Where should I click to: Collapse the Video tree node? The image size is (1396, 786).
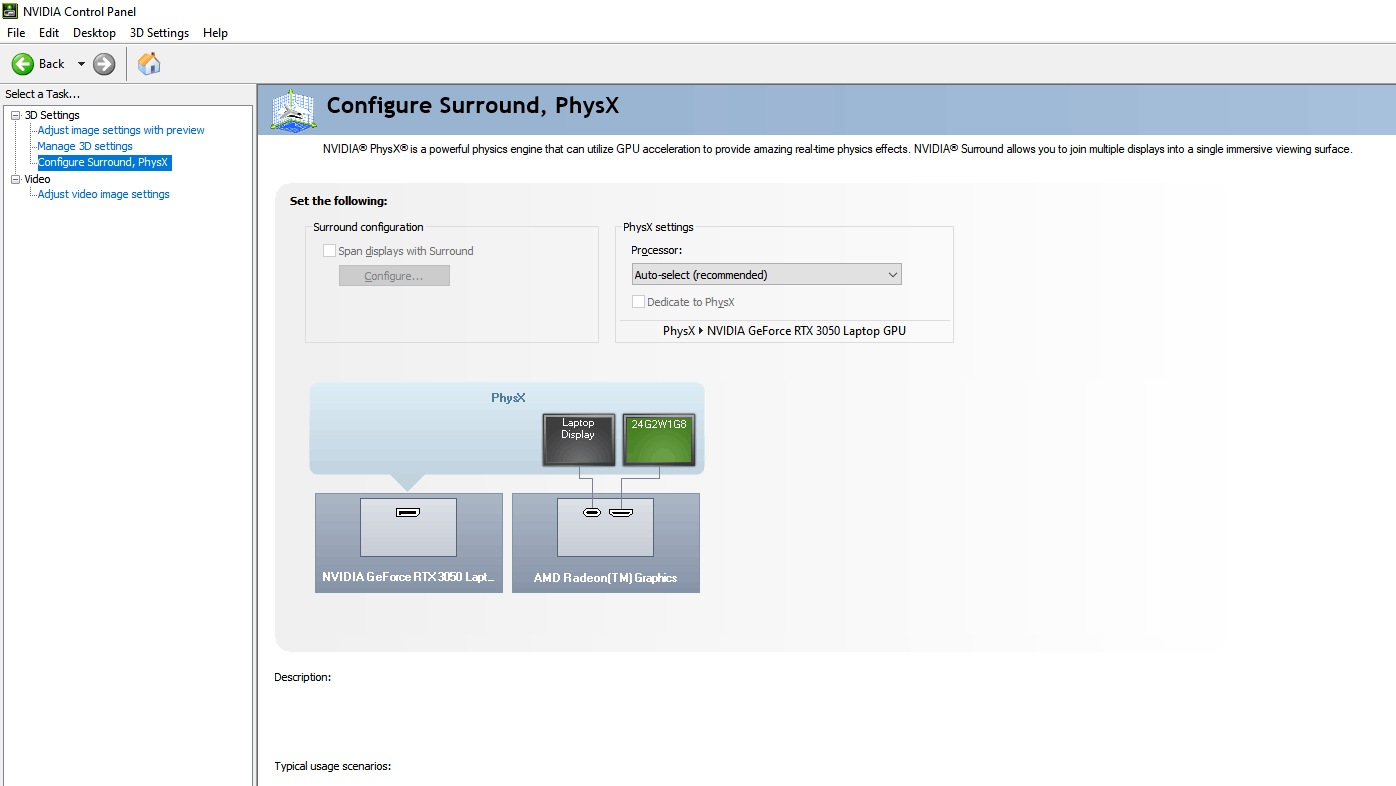[15, 179]
